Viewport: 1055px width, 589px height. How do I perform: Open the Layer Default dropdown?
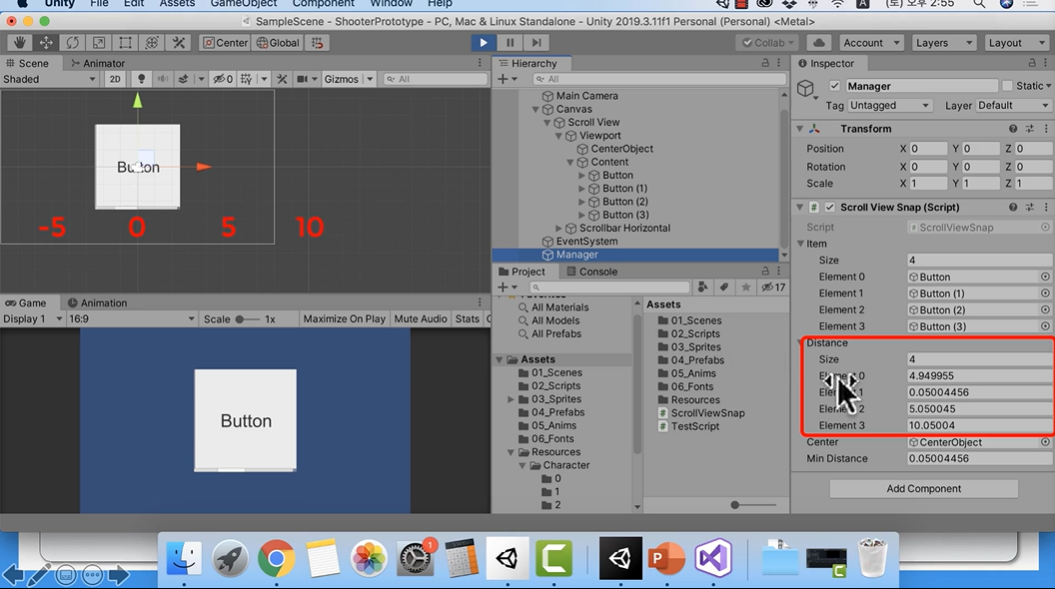click(1013, 106)
